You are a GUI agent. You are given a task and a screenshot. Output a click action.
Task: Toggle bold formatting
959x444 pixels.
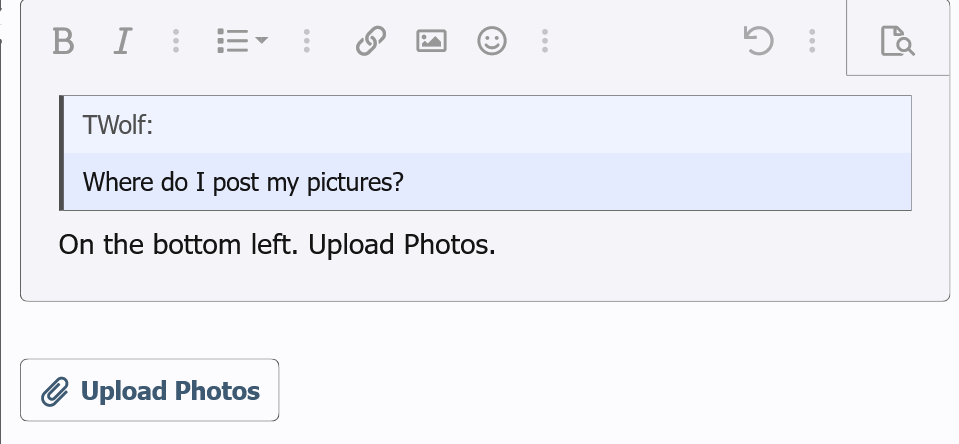(x=63, y=41)
